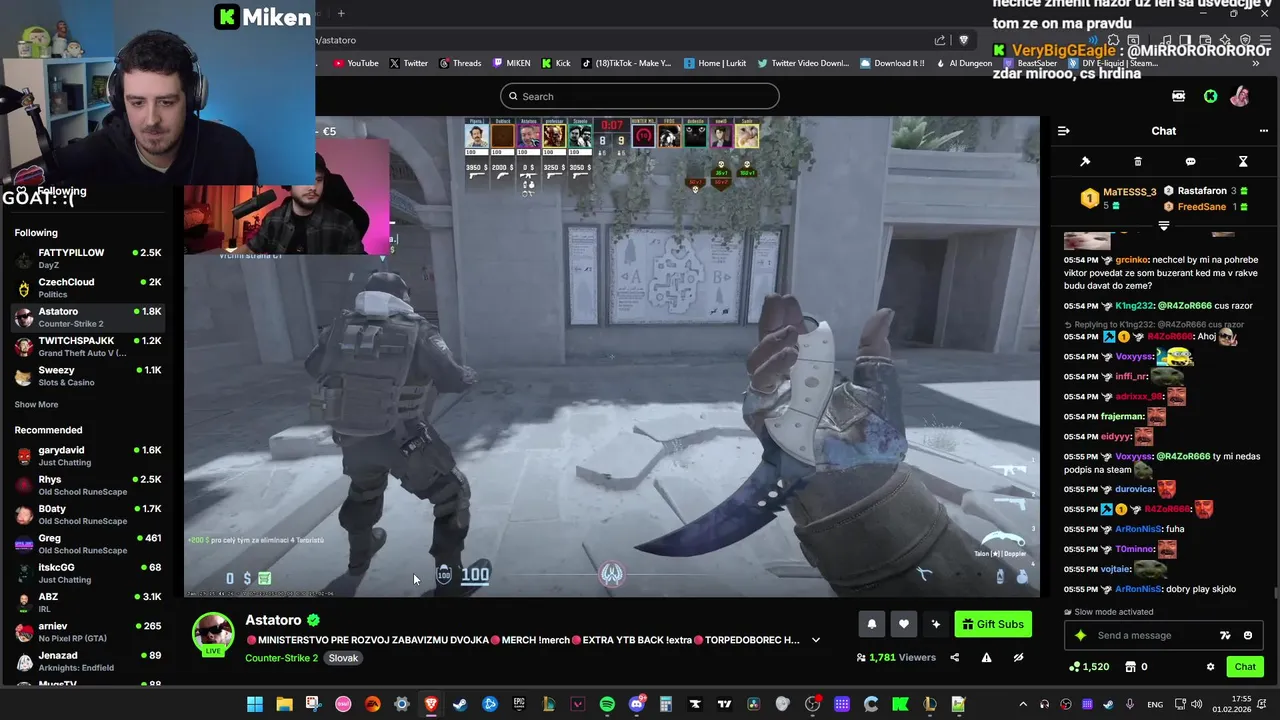Open Sweezy Slots & Casino channel
The image size is (1280, 720).
88,376
